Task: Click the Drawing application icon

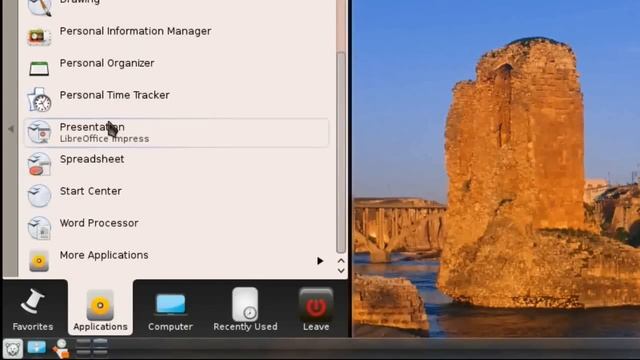Action: [x=39, y=7]
